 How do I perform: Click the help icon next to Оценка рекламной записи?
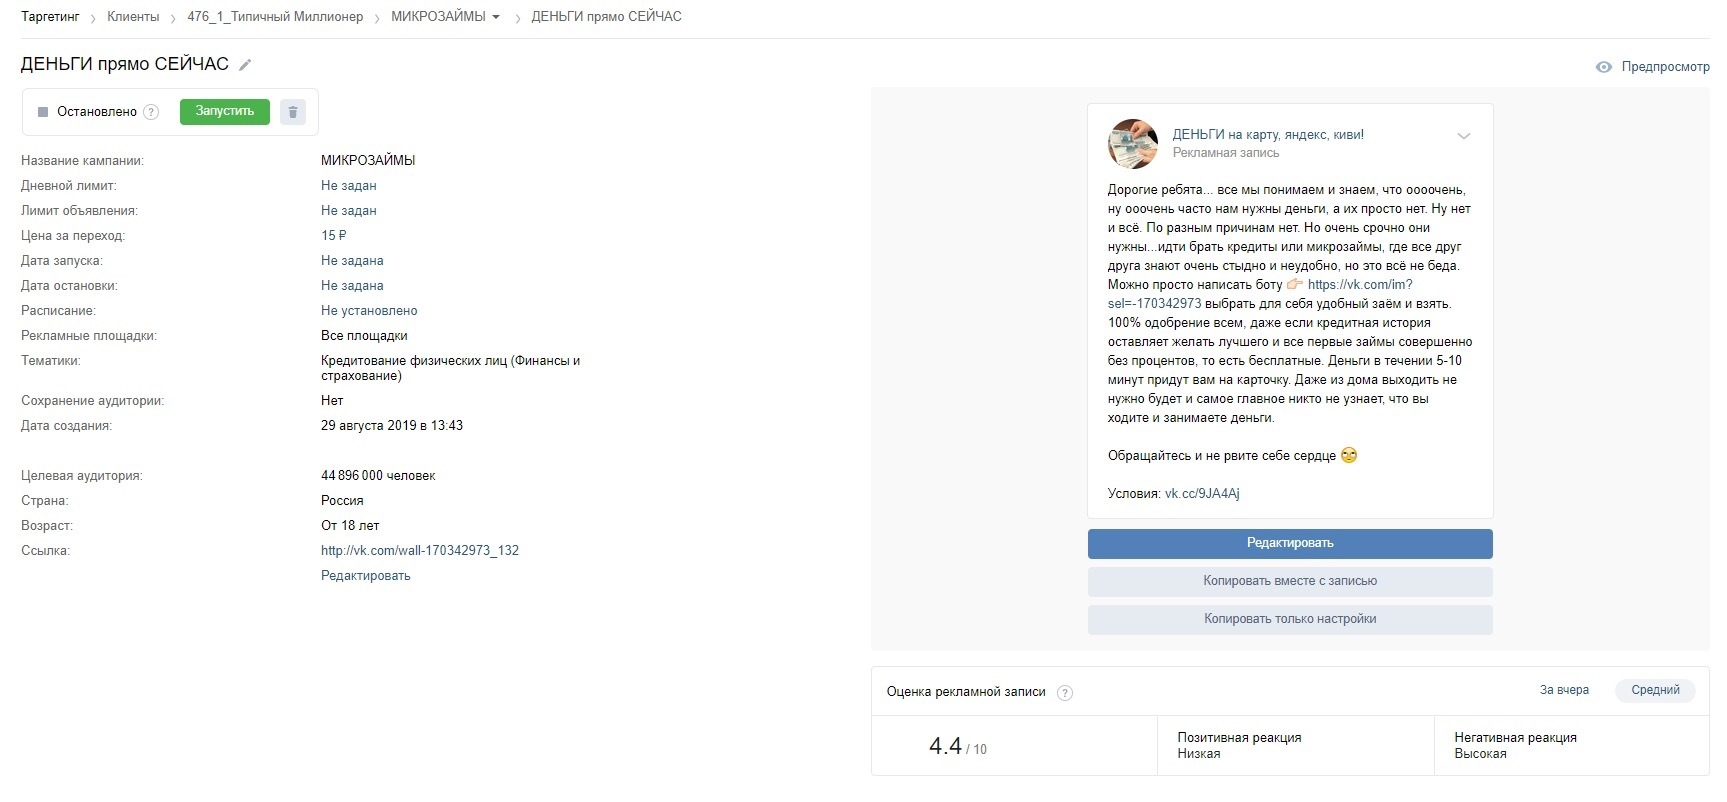click(x=1065, y=693)
